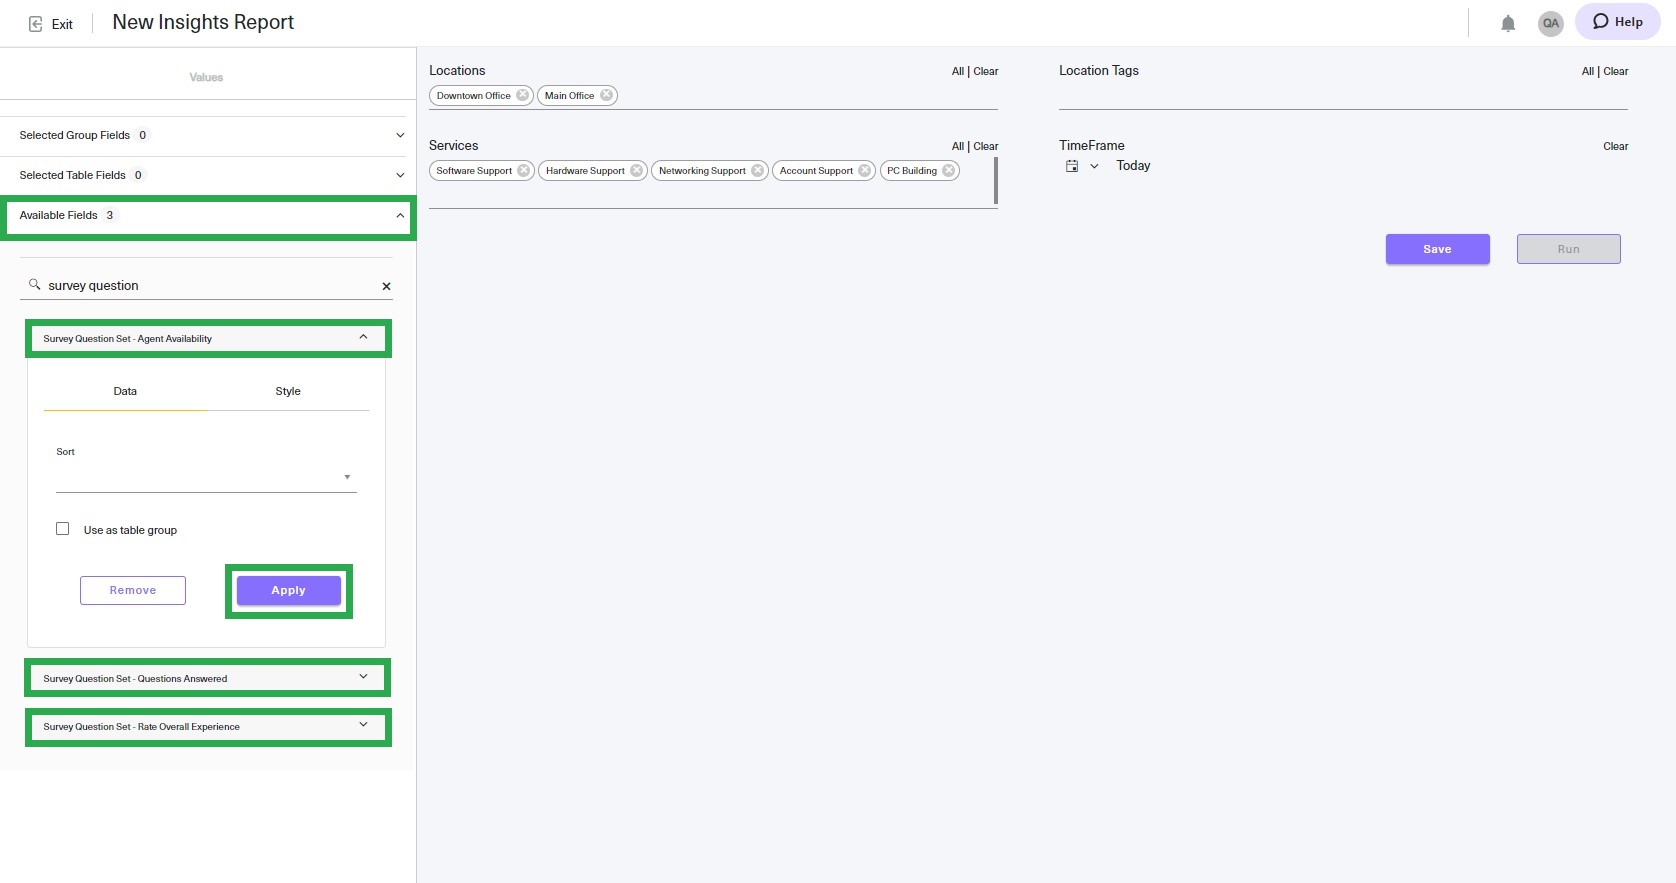This screenshot has width=1676, height=883.
Task: Save the insights report
Action: (x=1437, y=249)
